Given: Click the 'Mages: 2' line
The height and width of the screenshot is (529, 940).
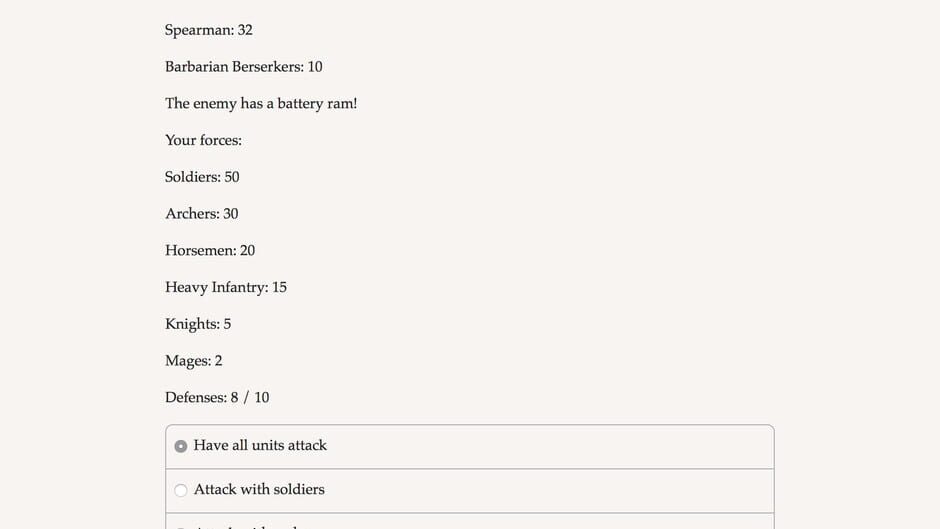Looking at the screenshot, I should click(193, 361).
